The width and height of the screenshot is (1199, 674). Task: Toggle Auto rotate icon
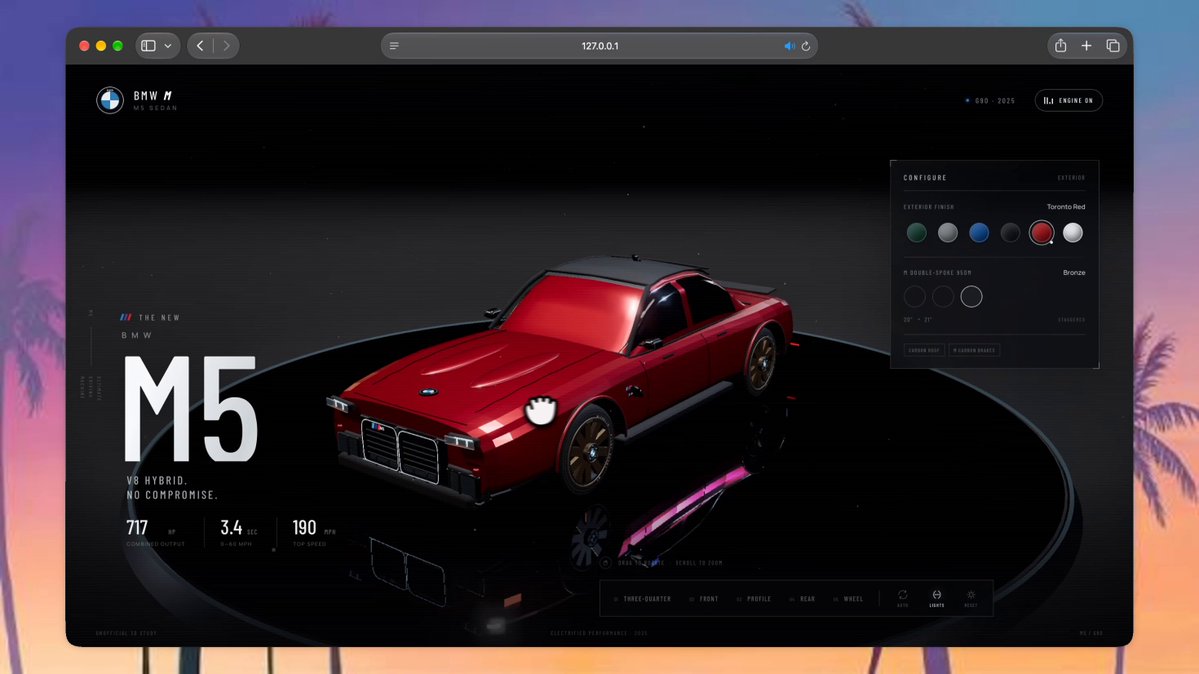(x=903, y=597)
